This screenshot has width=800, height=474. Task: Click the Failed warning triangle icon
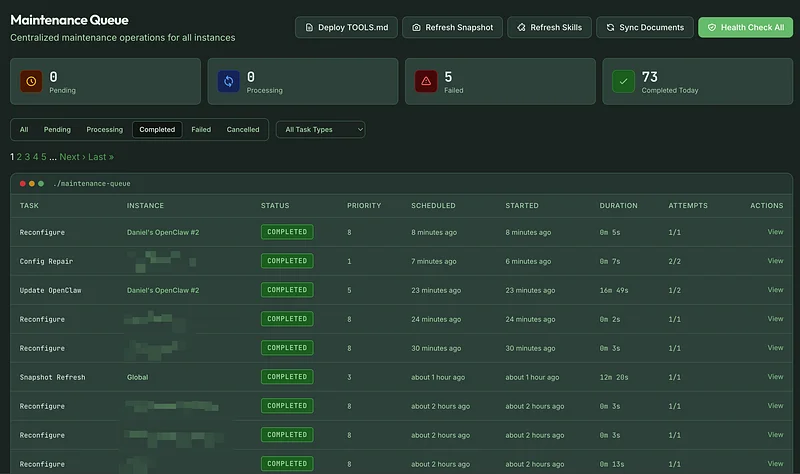click(x=426, y=81)
